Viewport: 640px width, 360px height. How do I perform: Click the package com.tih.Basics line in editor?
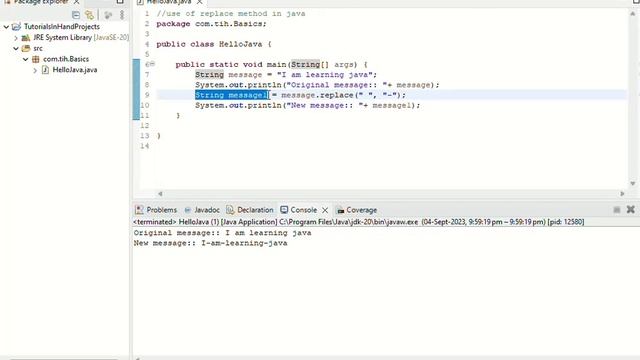(211, 24)
